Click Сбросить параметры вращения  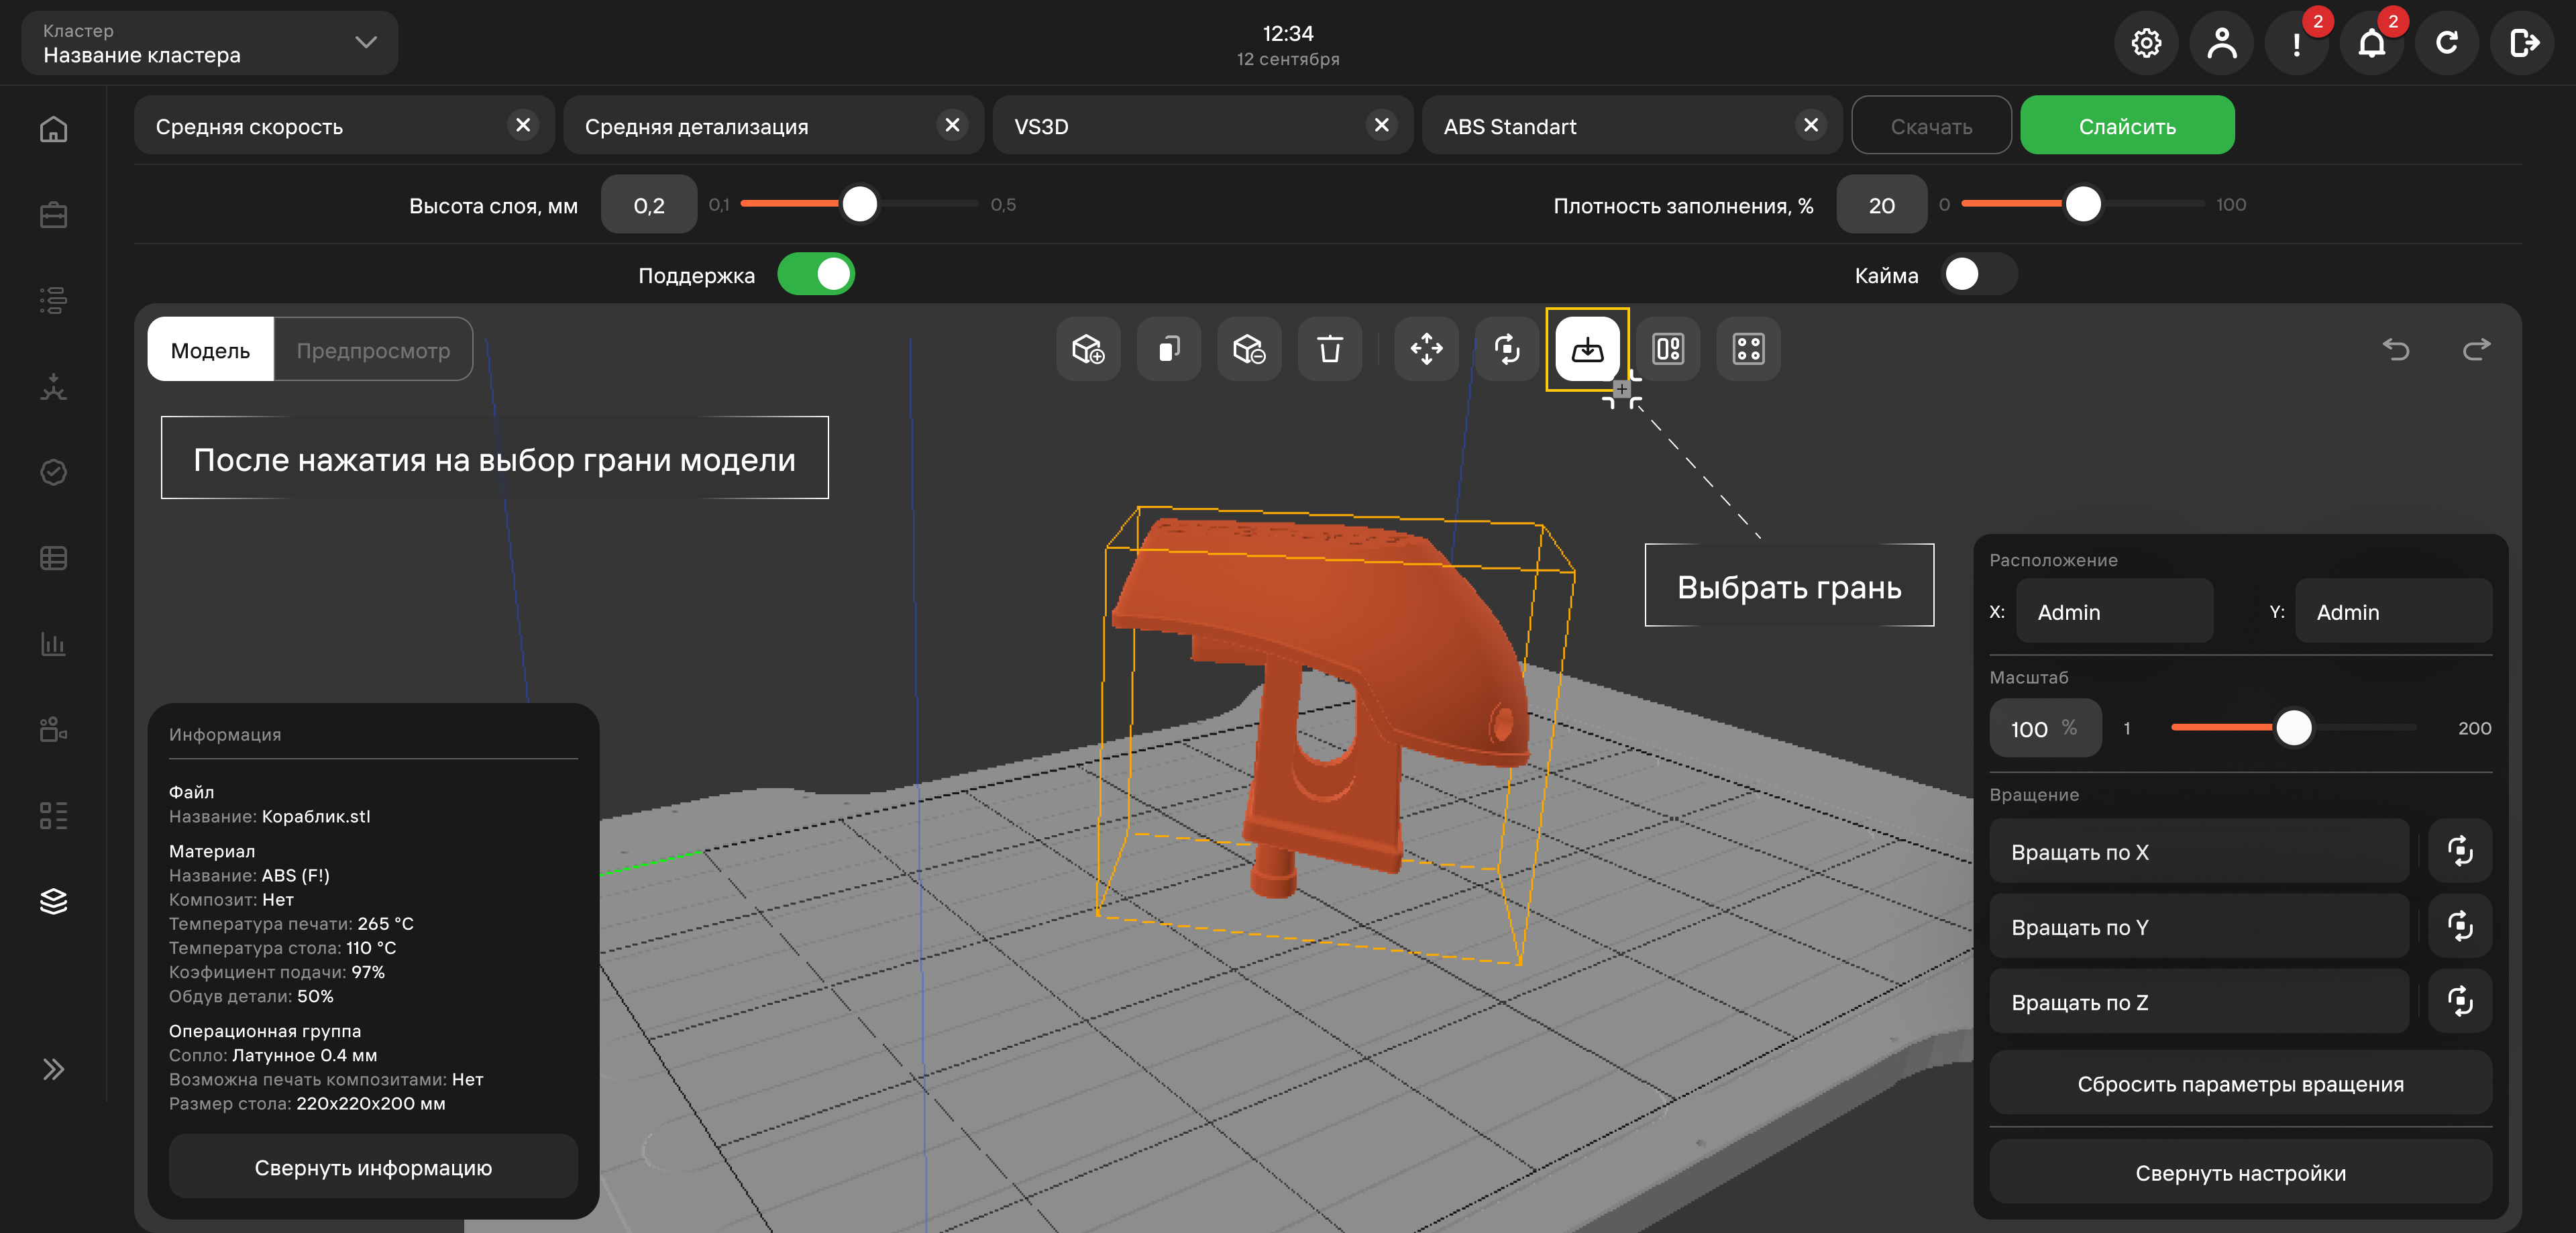coord(2240,1083)
